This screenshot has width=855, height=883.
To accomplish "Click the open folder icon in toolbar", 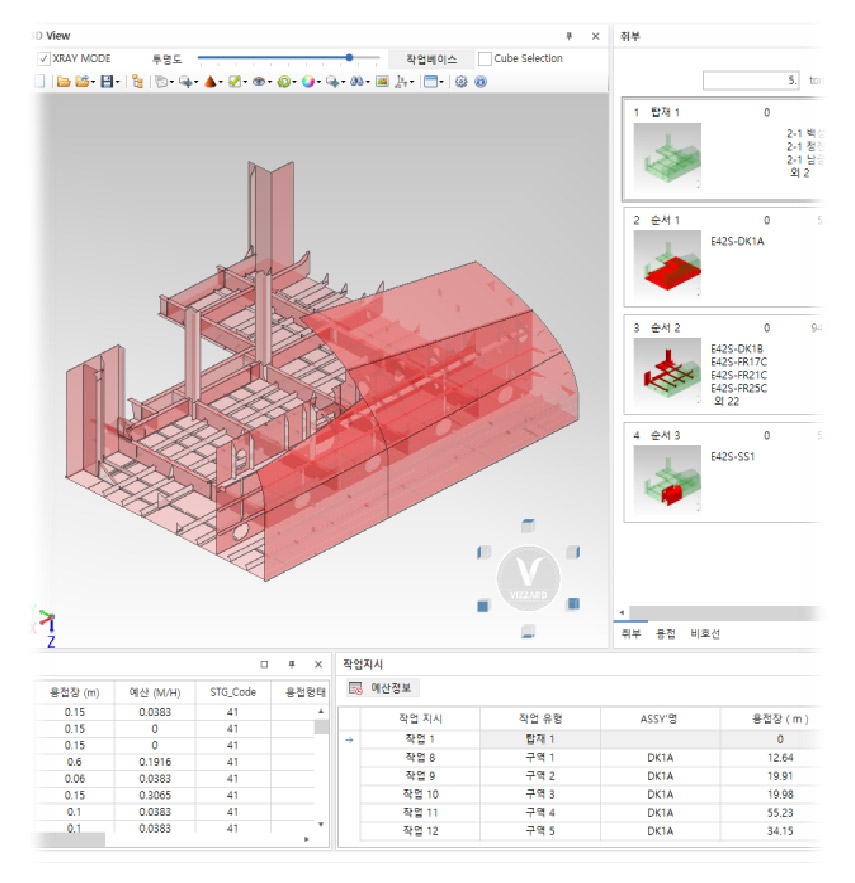I will [63, 82].
